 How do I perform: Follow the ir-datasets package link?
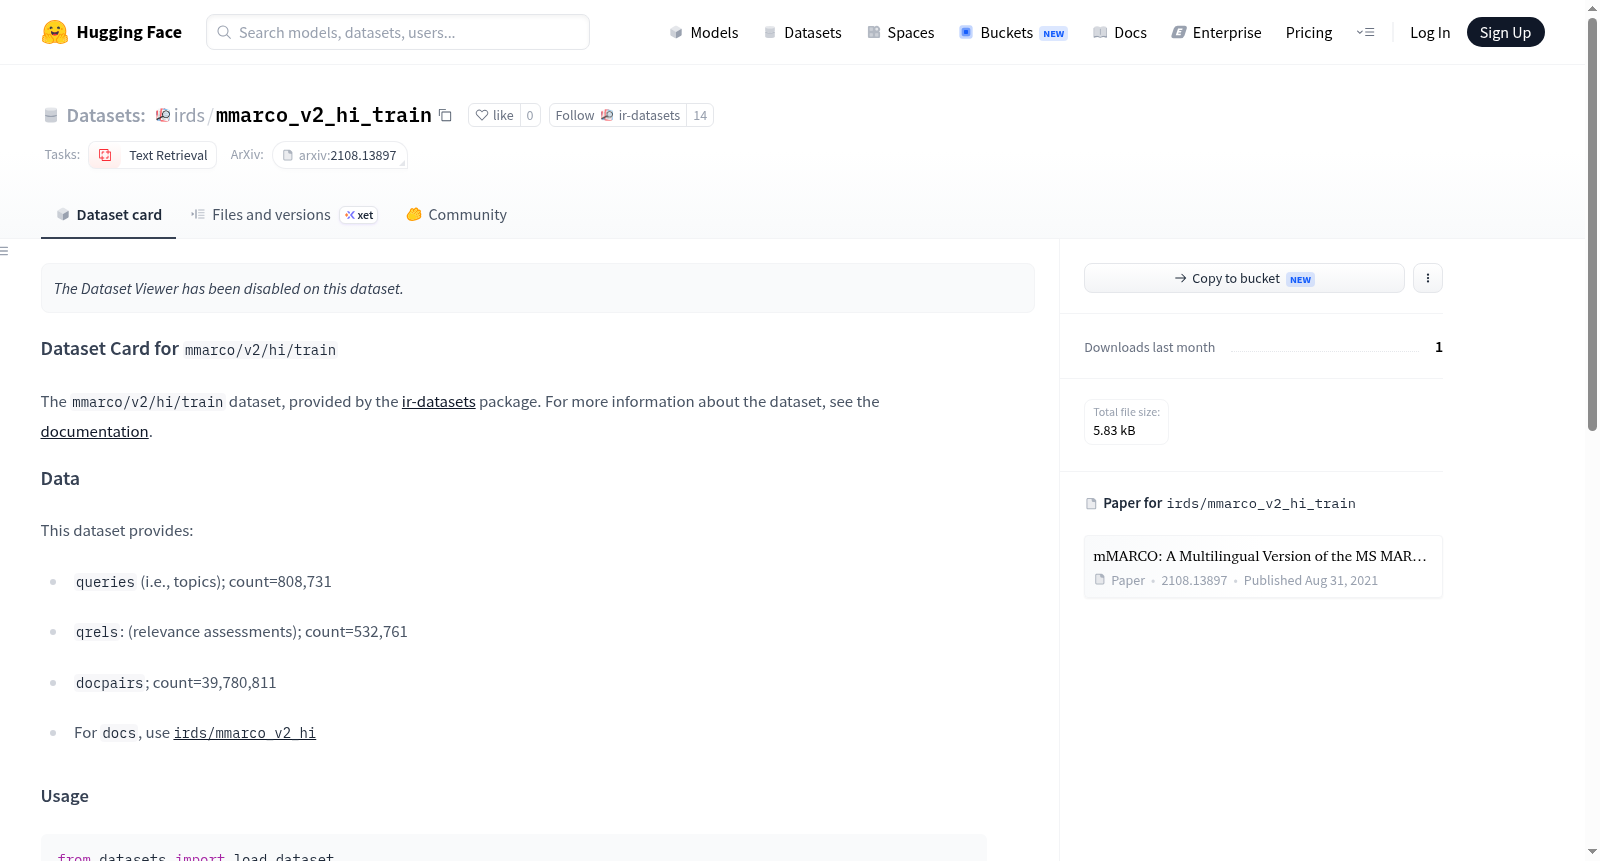[438, 401]
